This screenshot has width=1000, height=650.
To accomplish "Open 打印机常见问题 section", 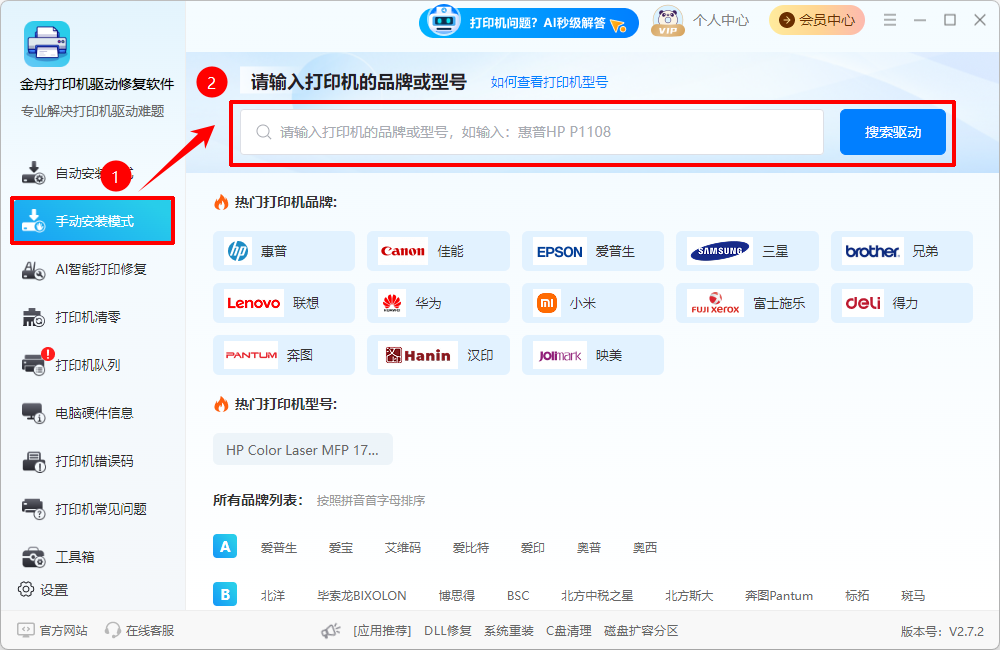I will [x=92, y=508].
